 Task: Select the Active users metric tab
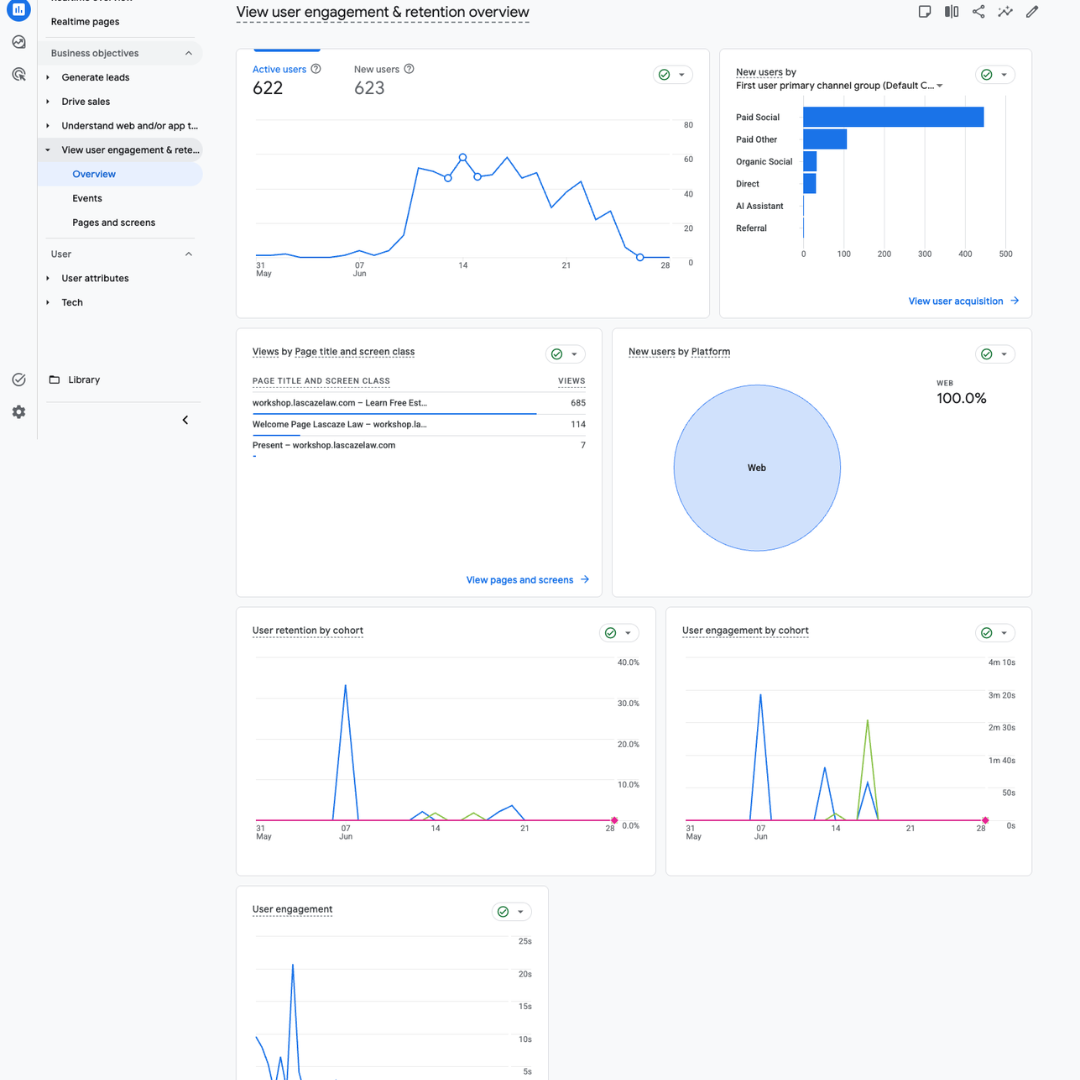287,79
